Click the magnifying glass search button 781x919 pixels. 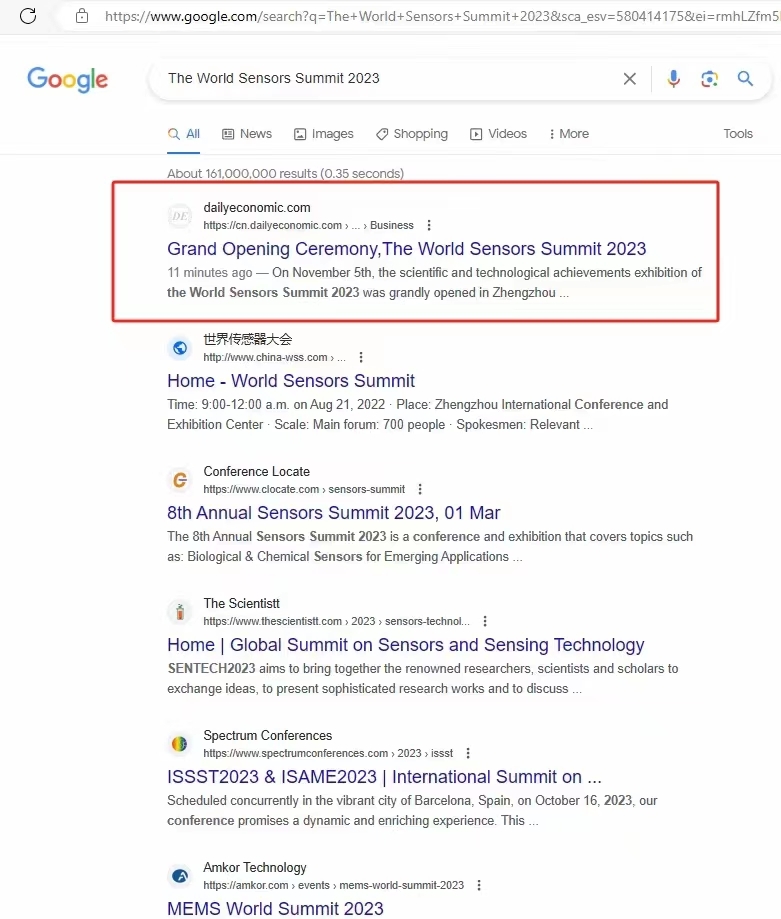click(745, 79)
